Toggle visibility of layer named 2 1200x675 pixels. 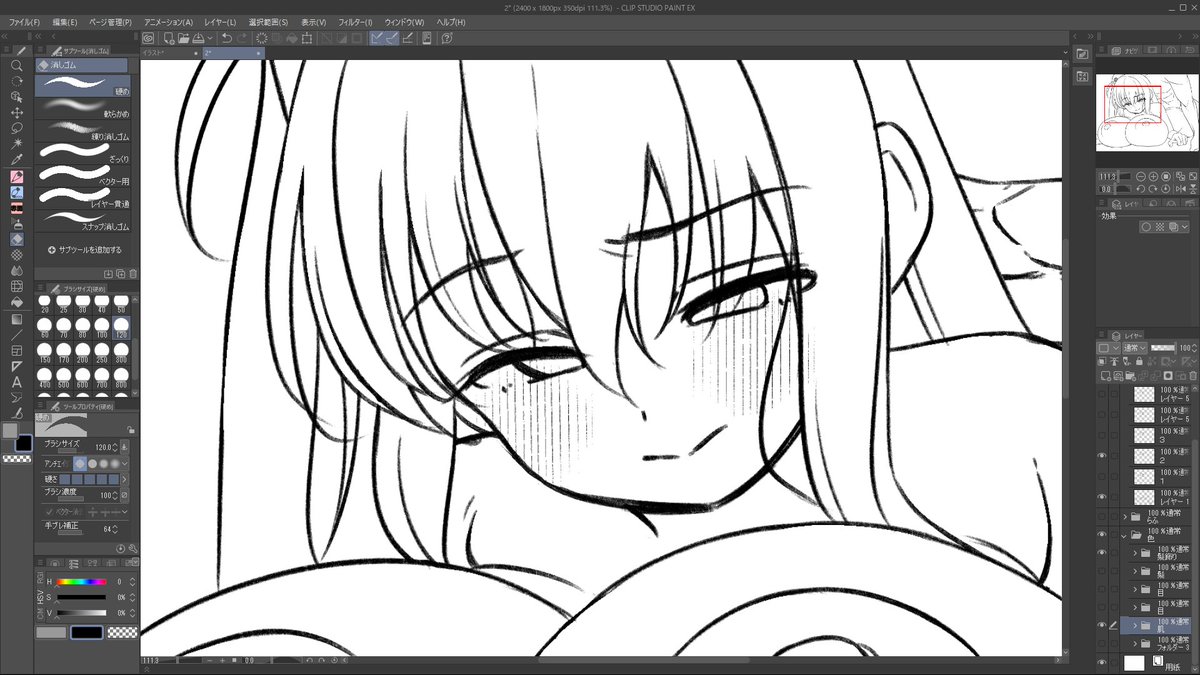pyautogui.click(x=1102, y=455)
